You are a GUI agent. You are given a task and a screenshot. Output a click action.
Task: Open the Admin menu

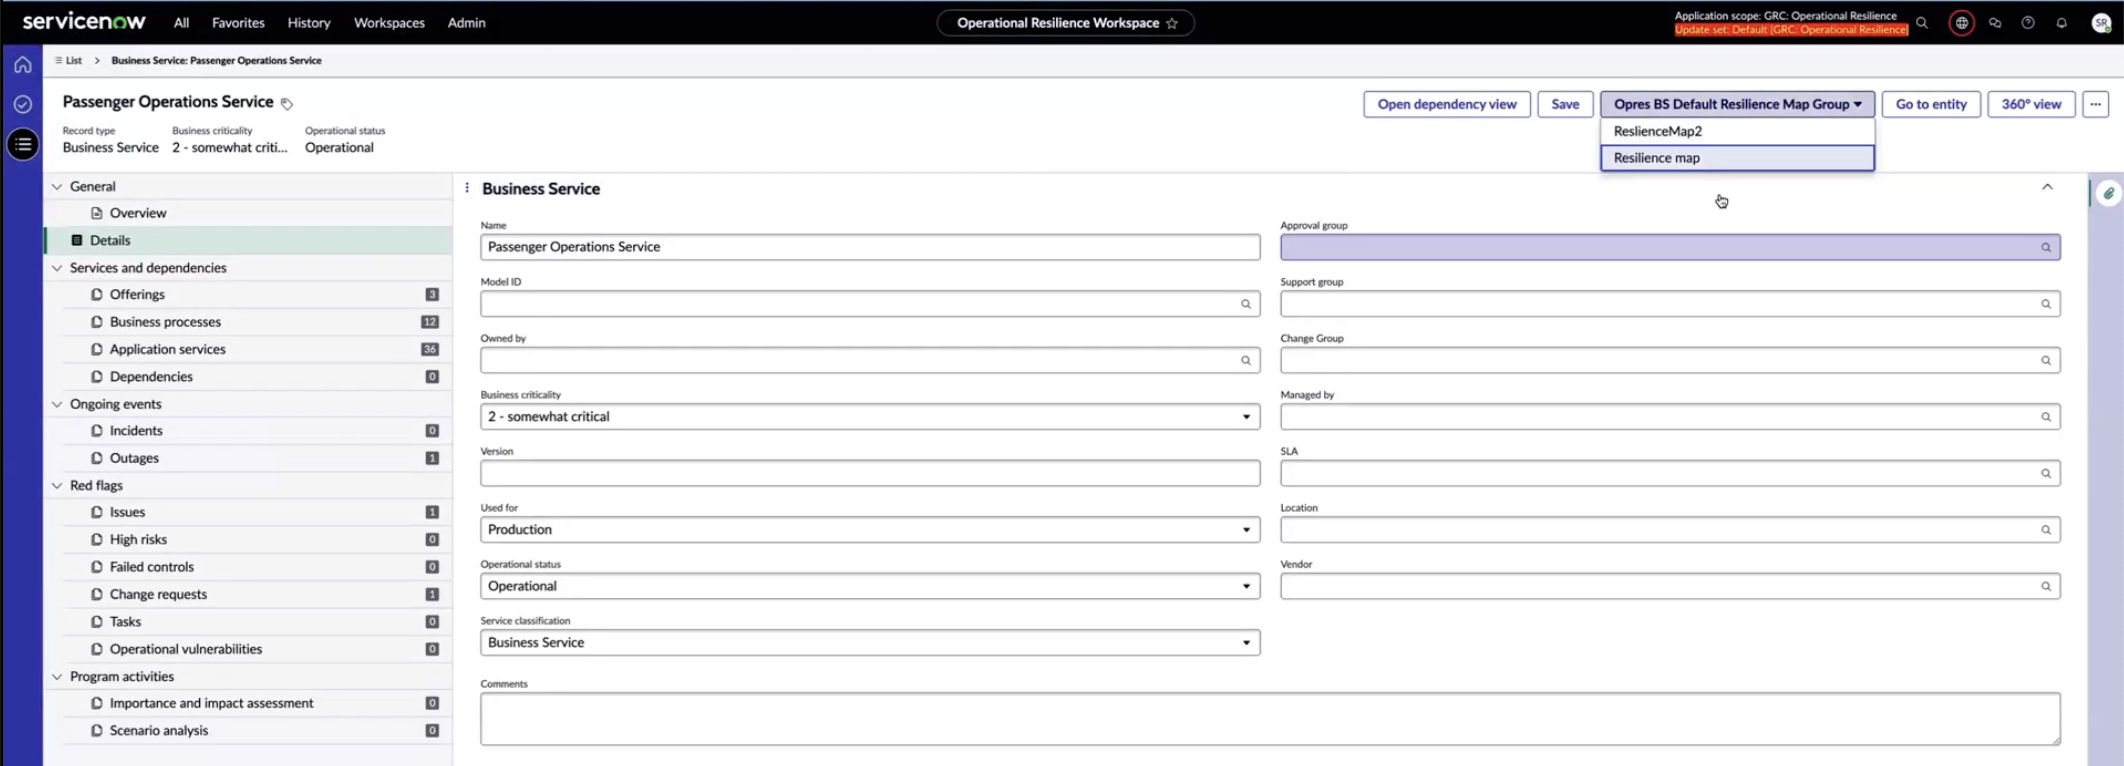[x=466, y=23]
